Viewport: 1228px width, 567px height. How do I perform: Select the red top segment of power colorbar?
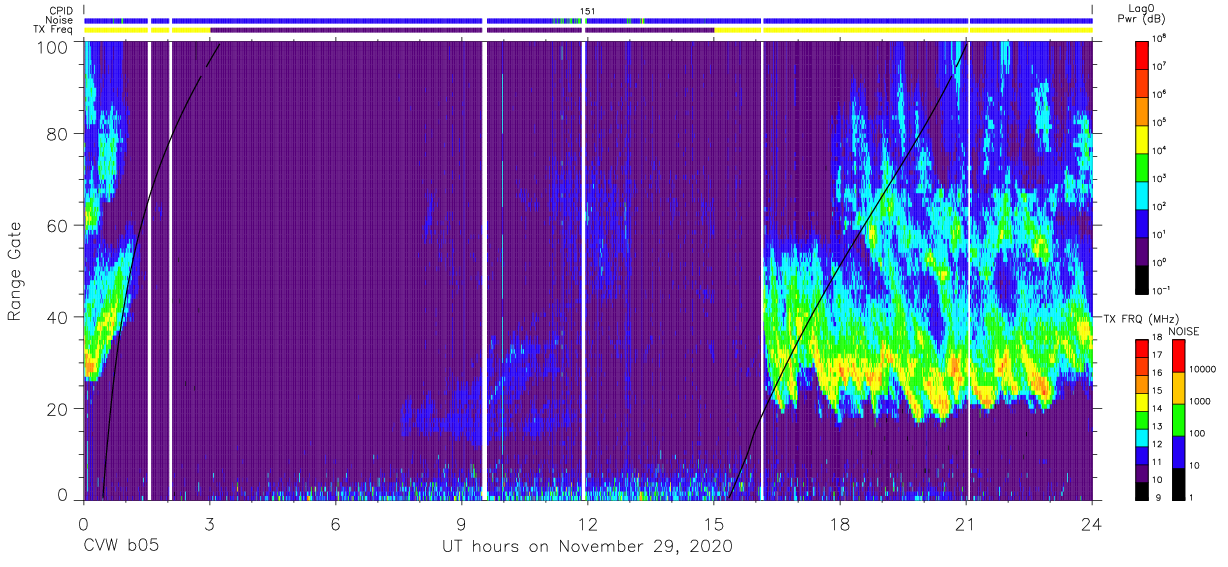coord(1143,54)
